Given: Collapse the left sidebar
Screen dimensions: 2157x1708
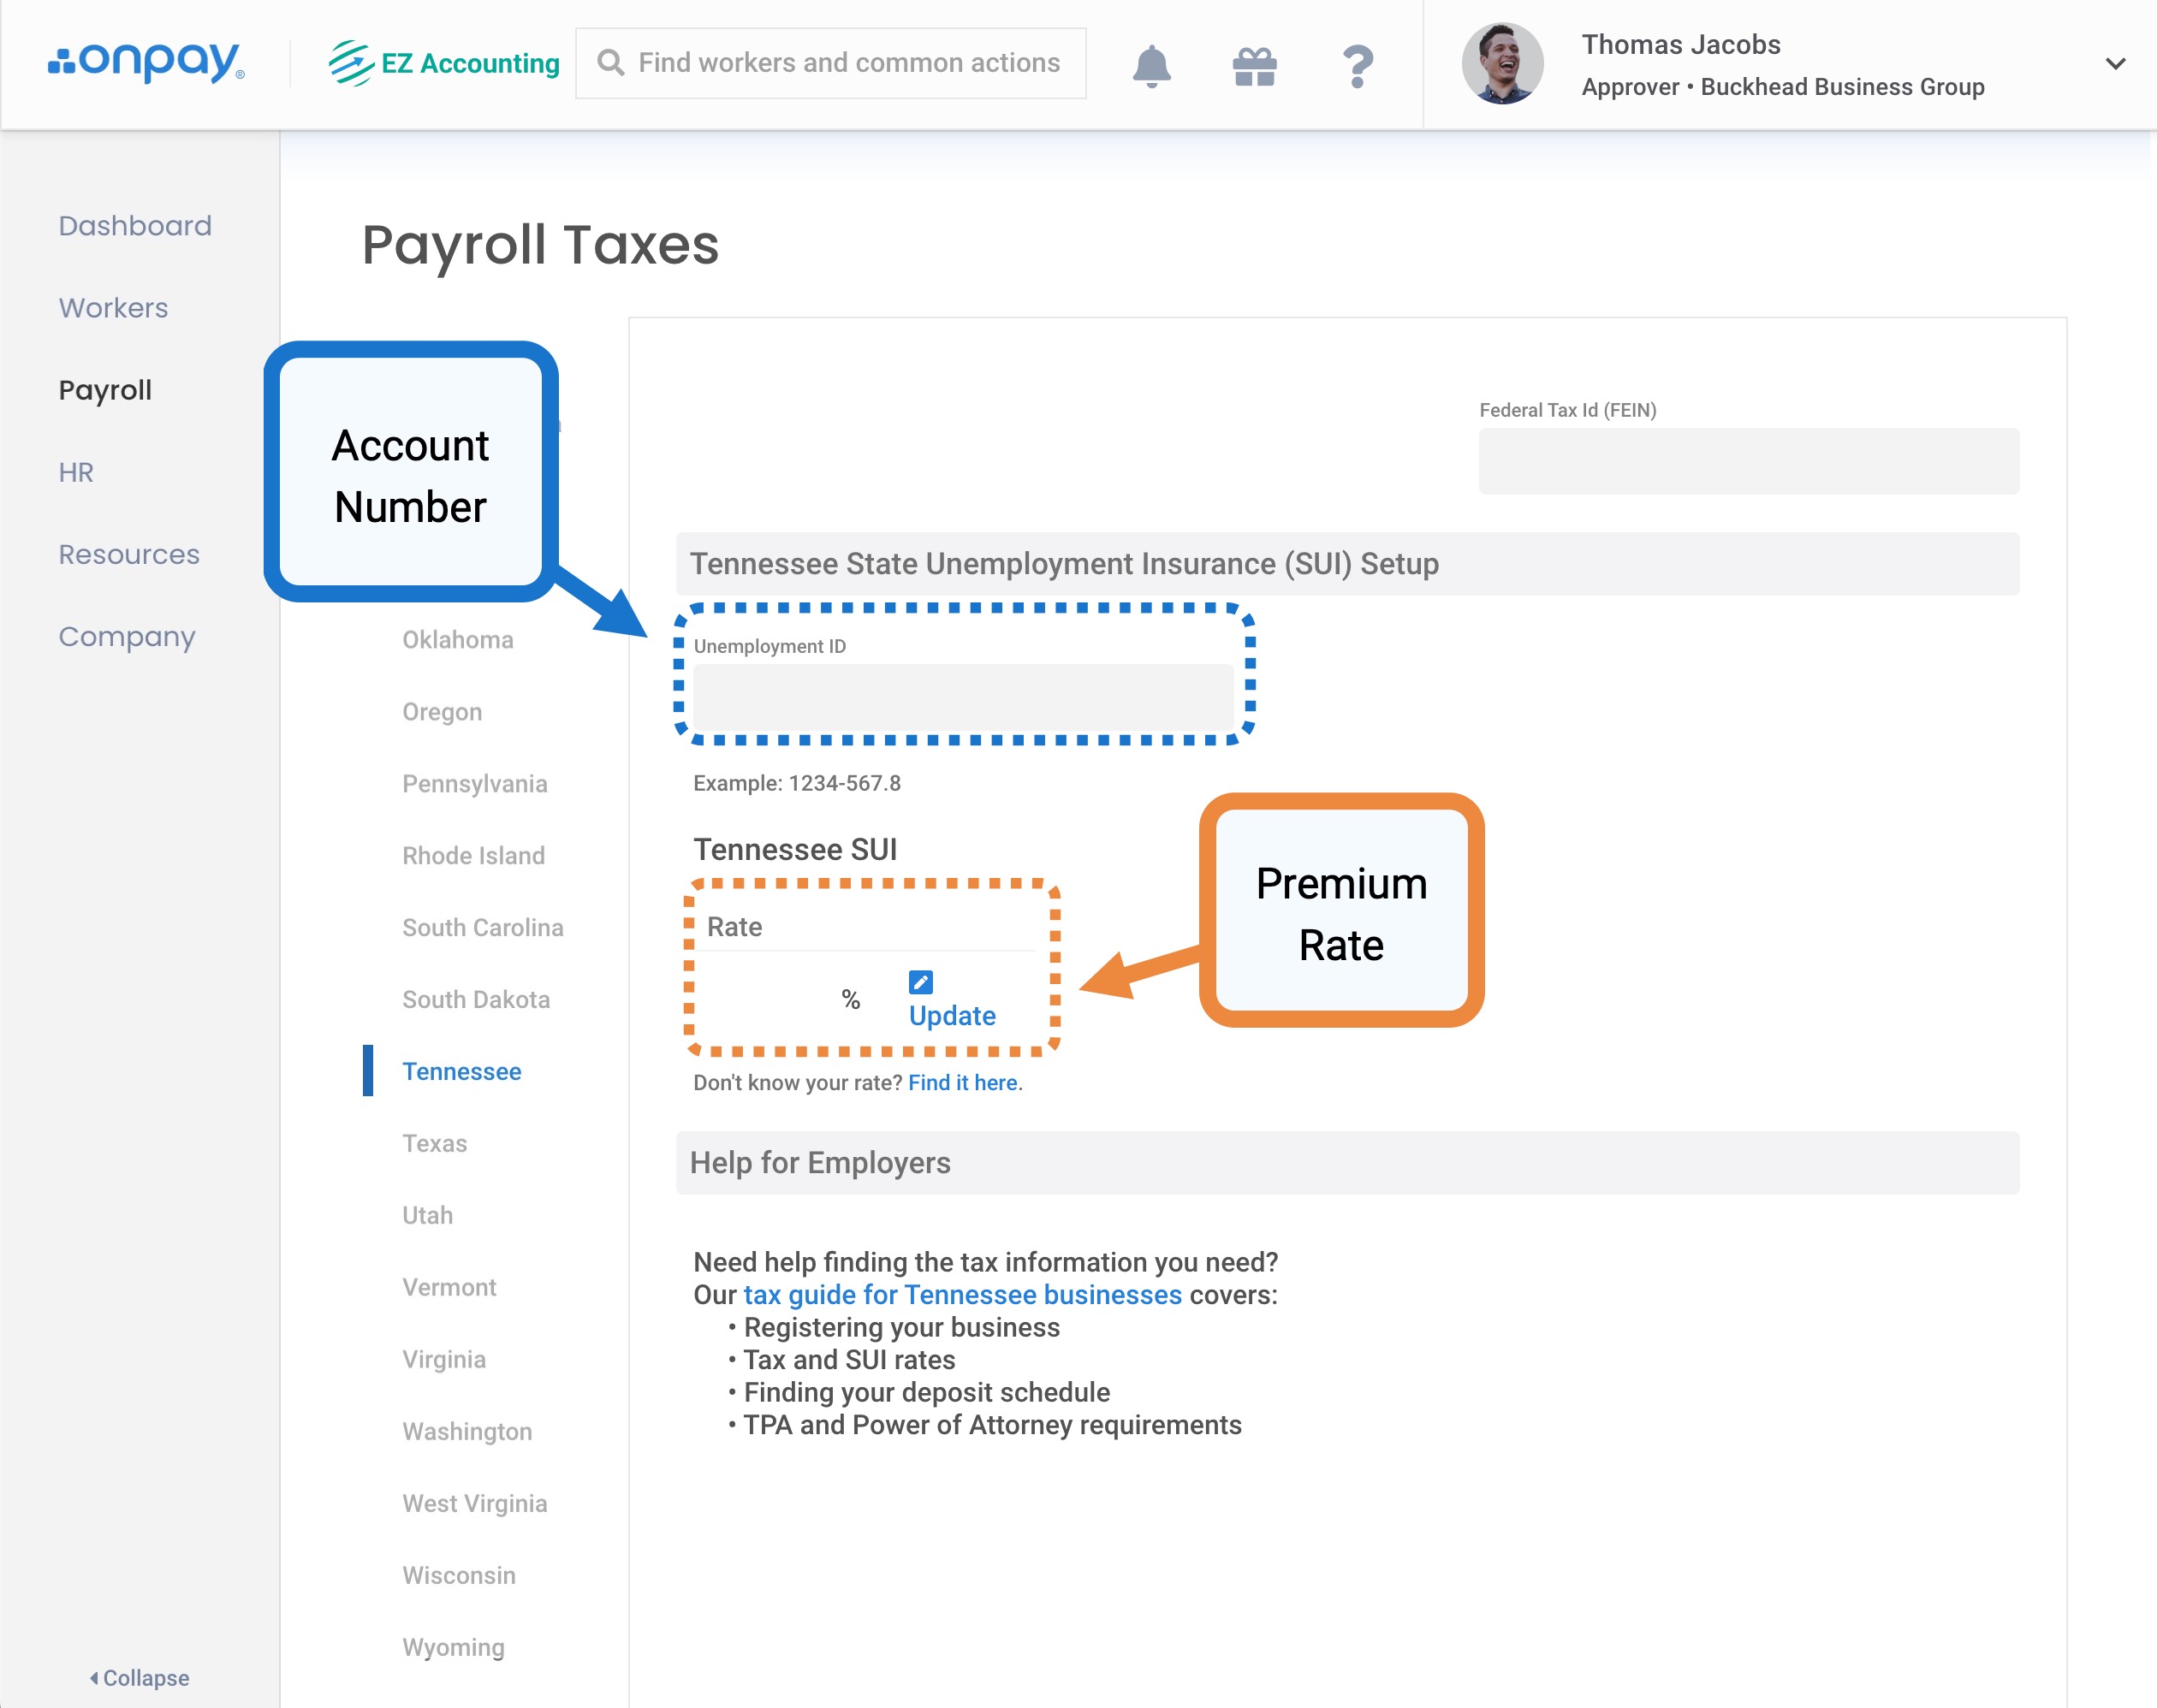Looking at the screenshot, I should [x=139, y=1677].
